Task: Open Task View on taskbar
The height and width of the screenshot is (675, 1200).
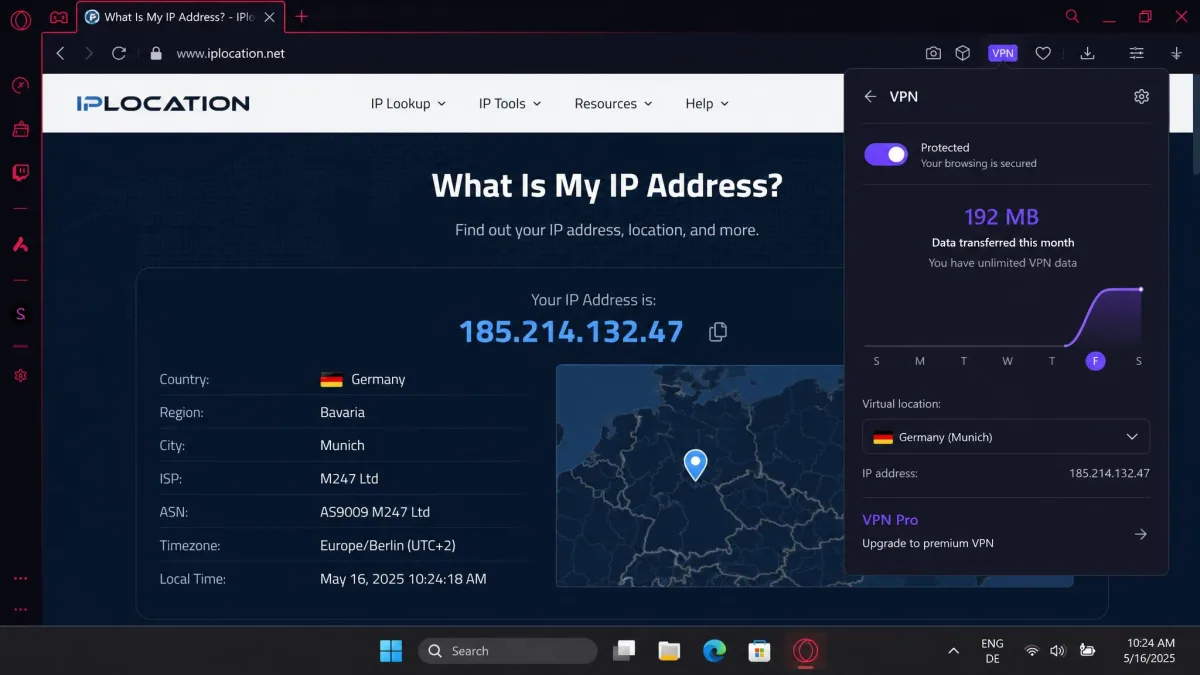Action: click(625, 651)
